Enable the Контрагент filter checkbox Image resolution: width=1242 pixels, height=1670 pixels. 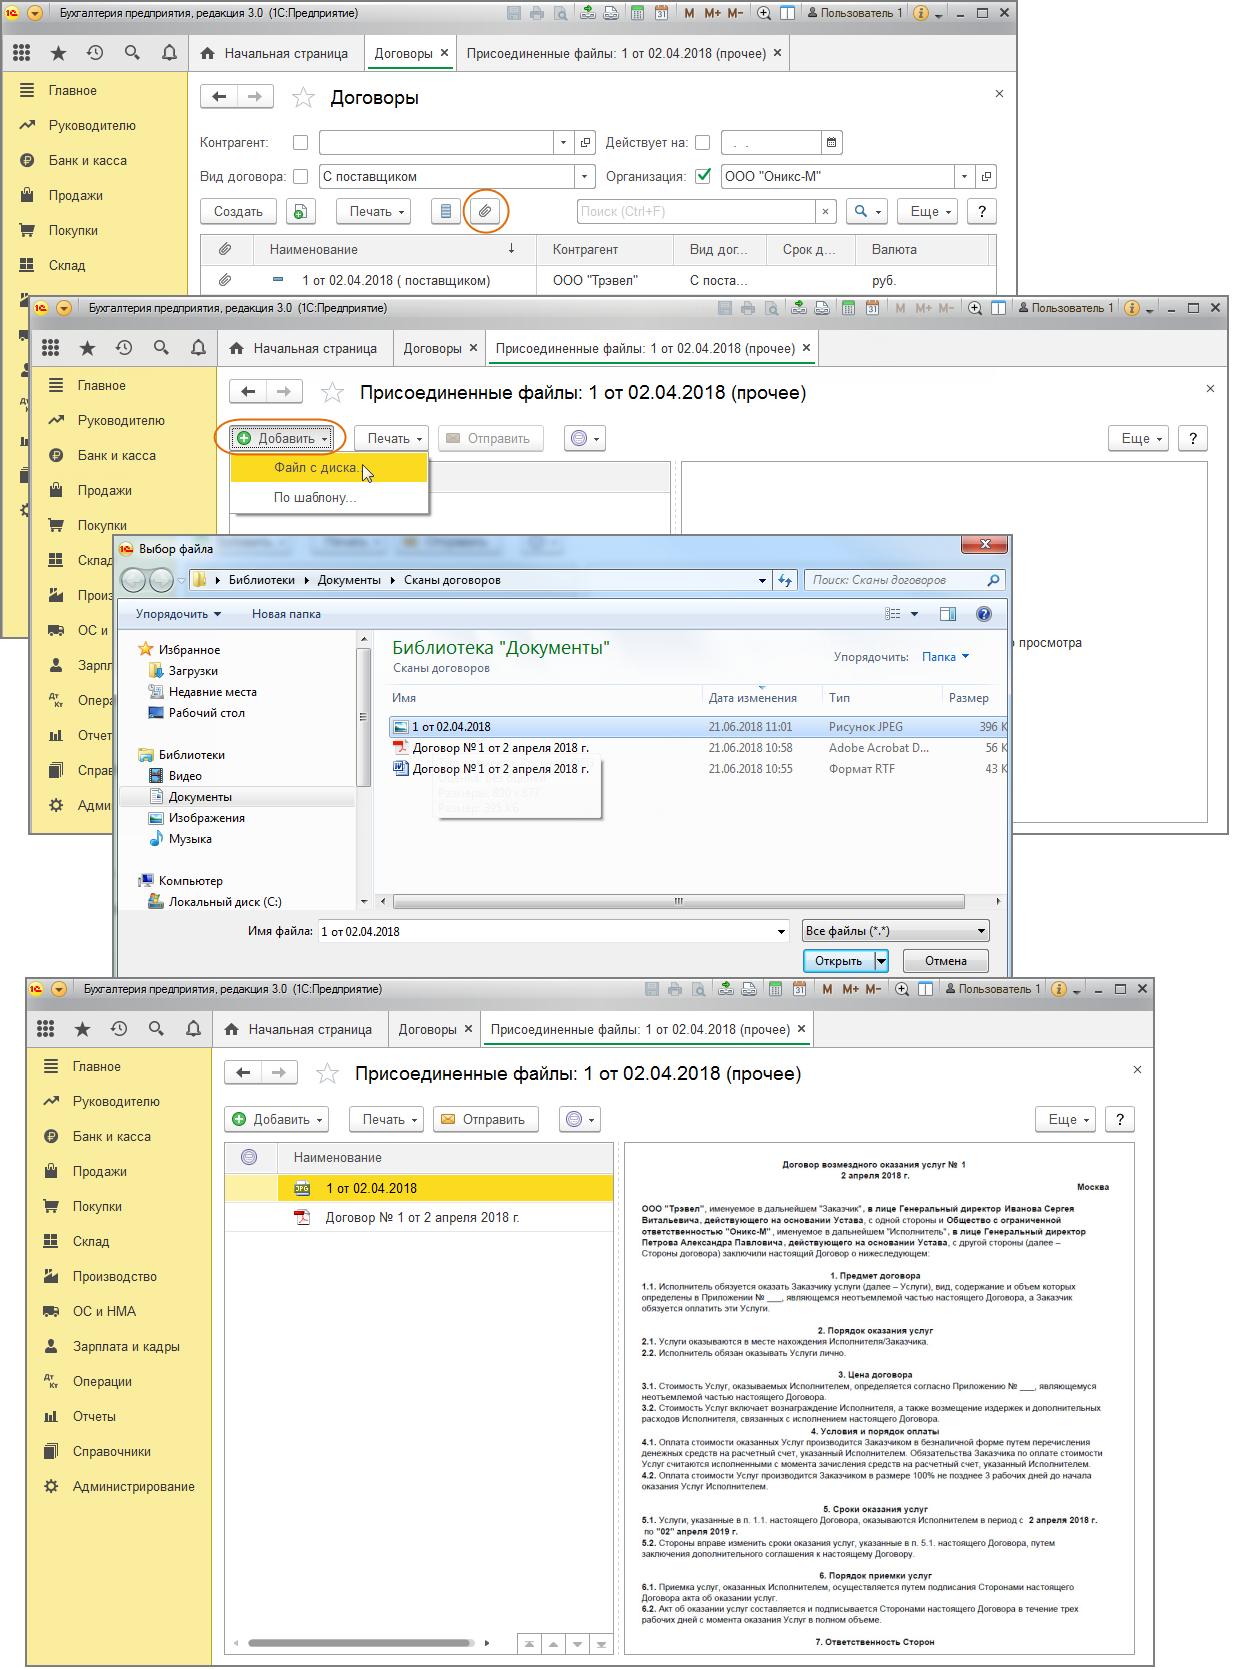tap(300, 143)
